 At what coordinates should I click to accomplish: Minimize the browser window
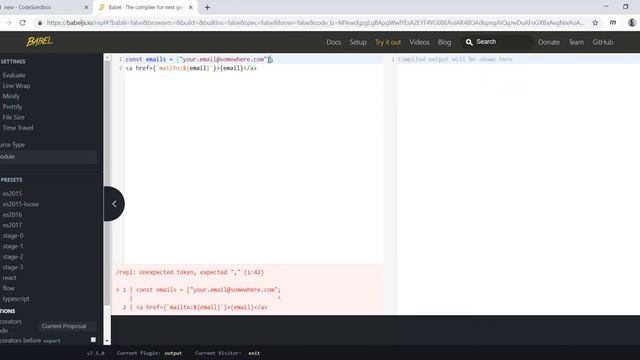pyautogui.click(x=606, y=7)
